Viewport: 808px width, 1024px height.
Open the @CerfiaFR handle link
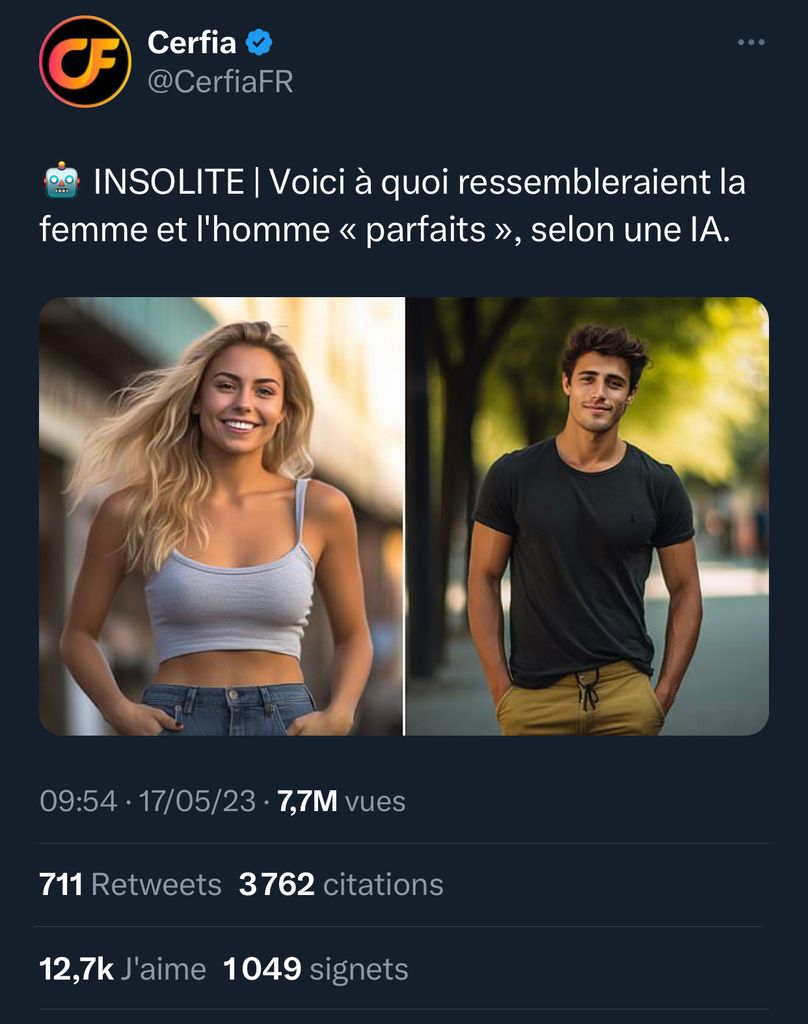(x=220, y=82)
